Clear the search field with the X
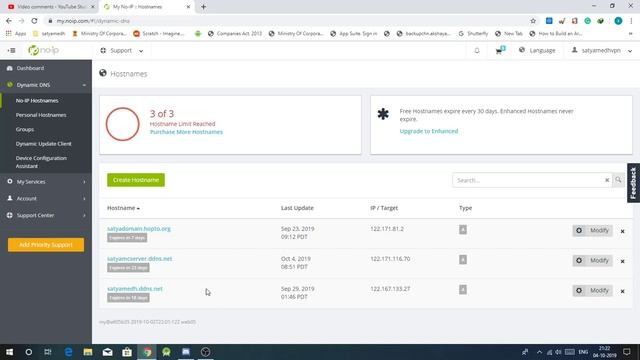 click(x=607, y=180)
